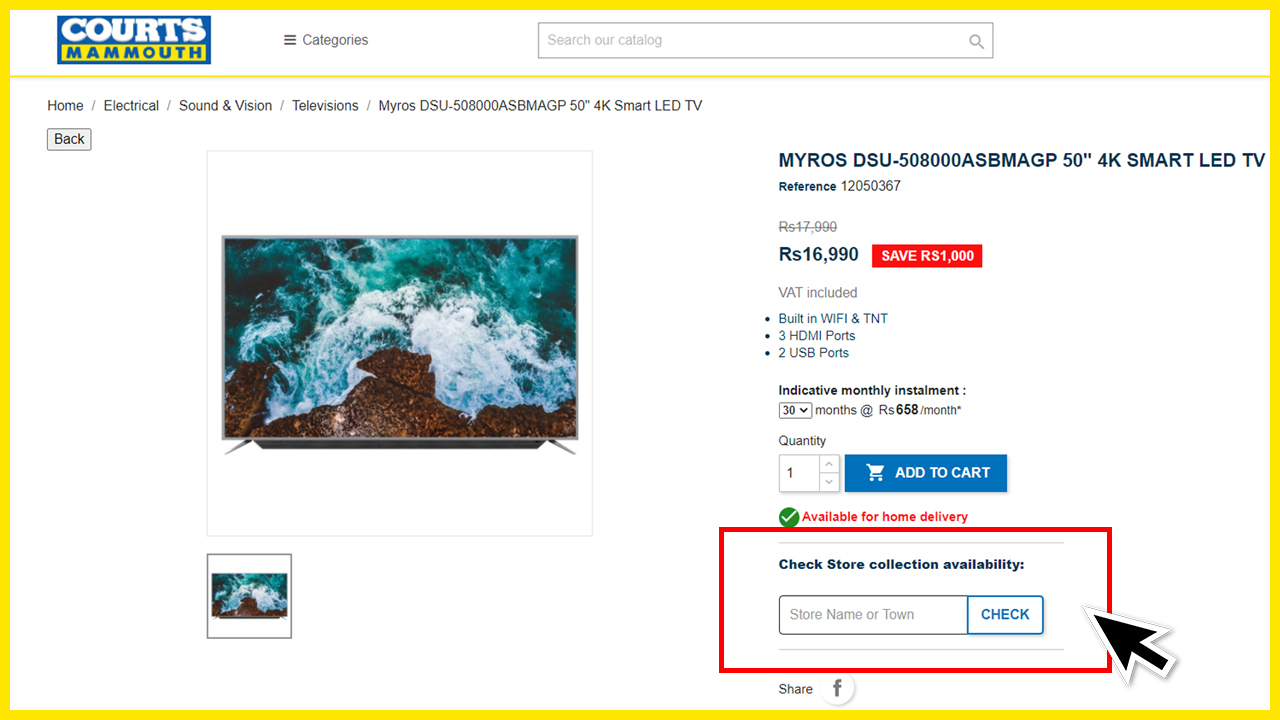Screen dimensions: 1280x720
Task: Open Televisions breadcrumb category
Action: coord(325,105)
